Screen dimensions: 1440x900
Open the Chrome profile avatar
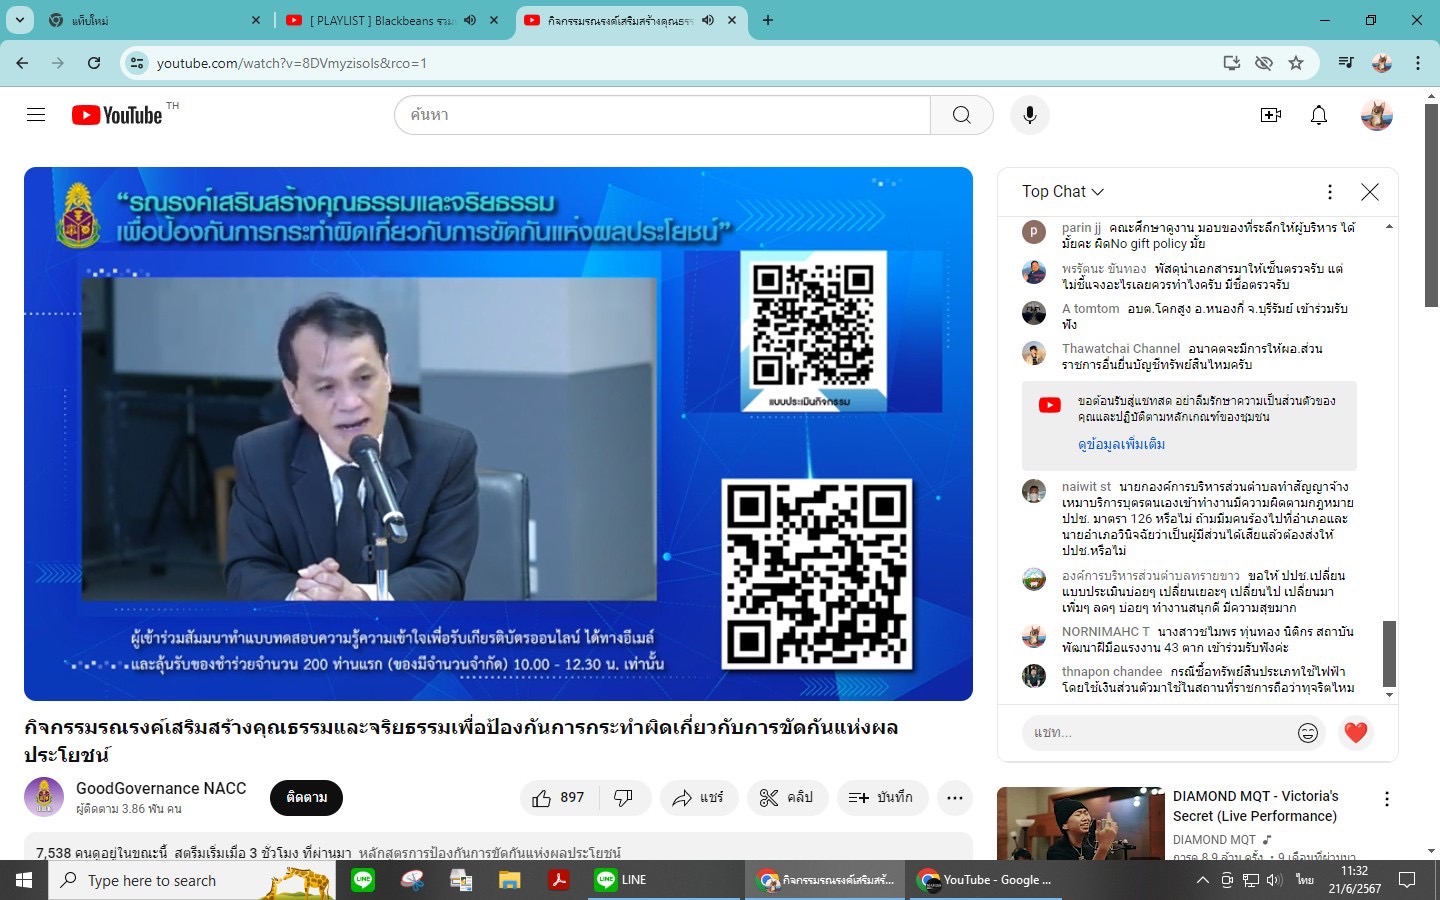click(1382, 63)
